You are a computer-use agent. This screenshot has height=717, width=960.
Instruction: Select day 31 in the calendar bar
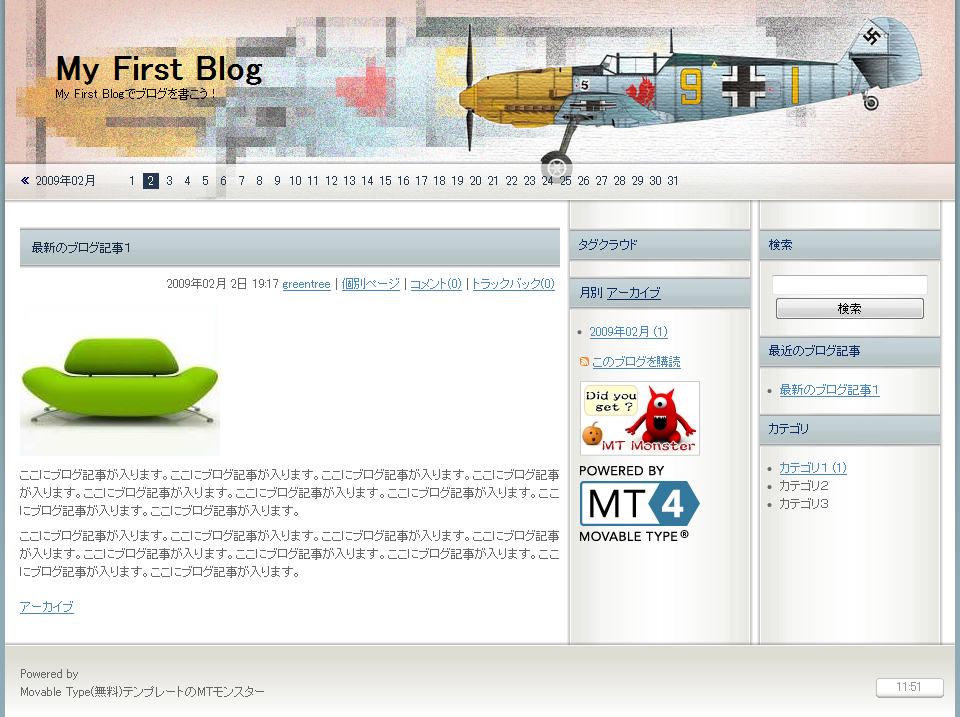click(x=673, y=181)
